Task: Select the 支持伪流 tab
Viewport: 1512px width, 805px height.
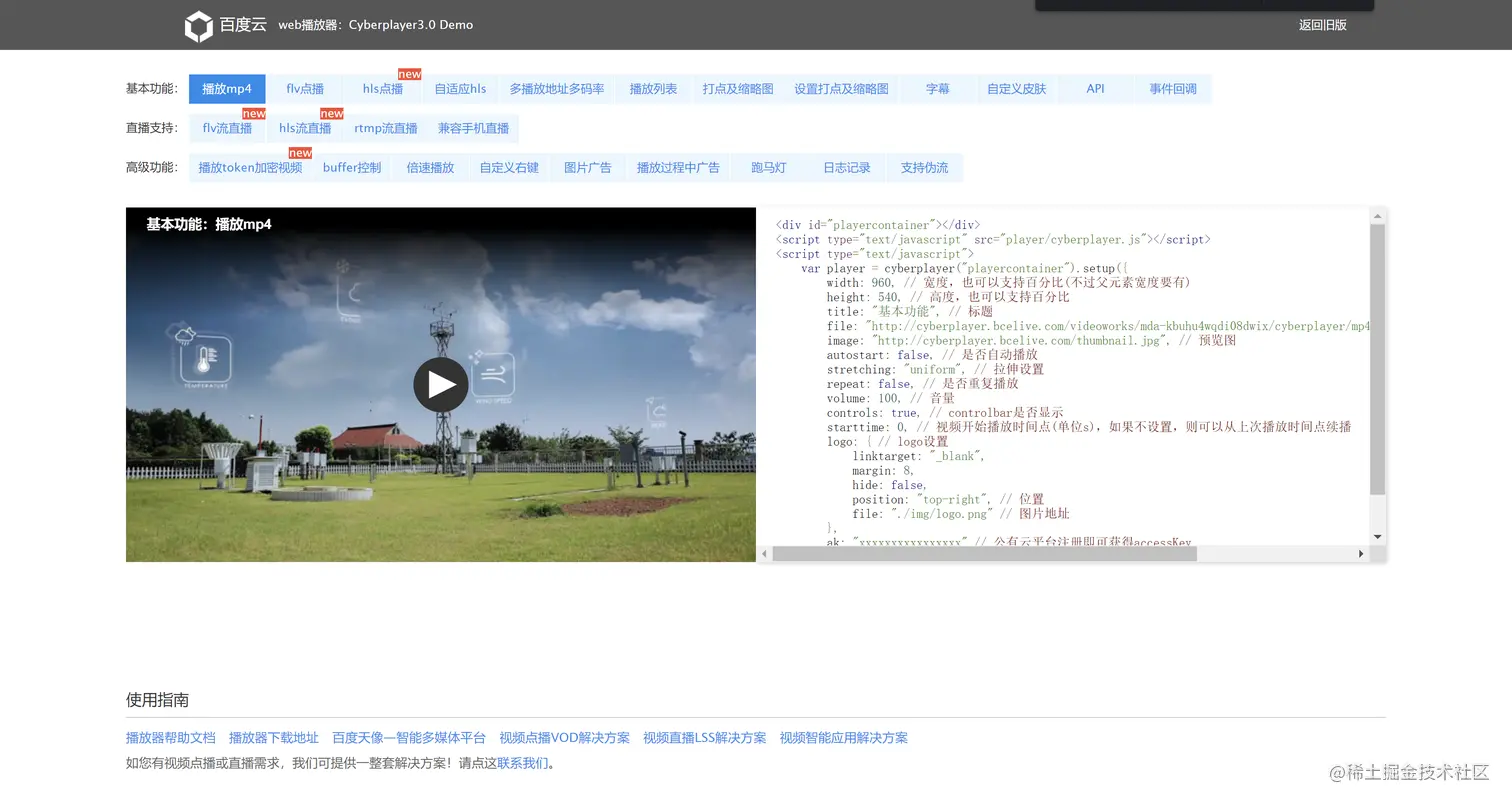Action: tap(924, 167)
